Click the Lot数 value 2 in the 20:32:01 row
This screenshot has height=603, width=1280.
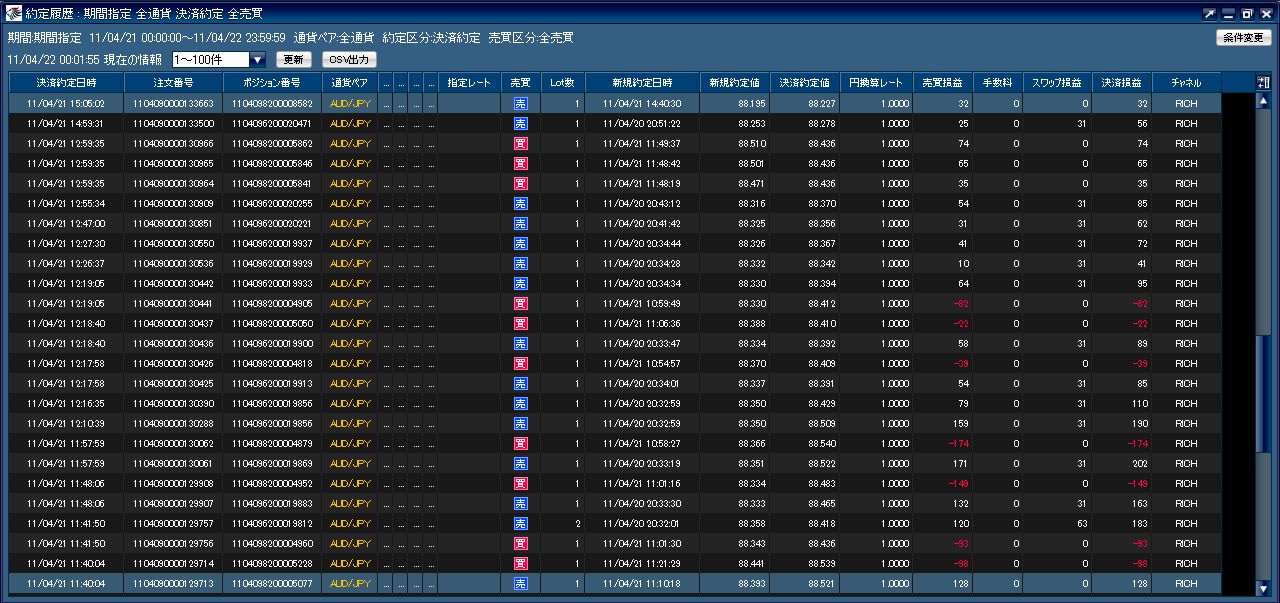(x=577, y=523)
